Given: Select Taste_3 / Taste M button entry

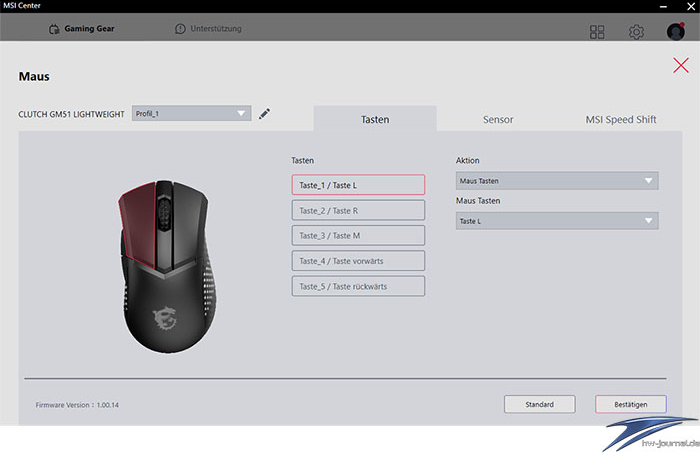Looking at the screenshot, I should (358, 236).
